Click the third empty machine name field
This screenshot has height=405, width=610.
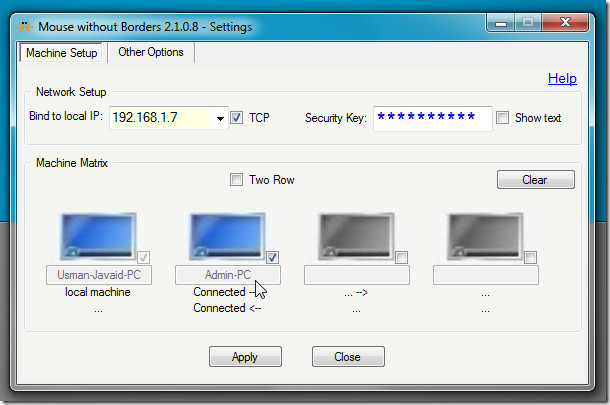357,275
